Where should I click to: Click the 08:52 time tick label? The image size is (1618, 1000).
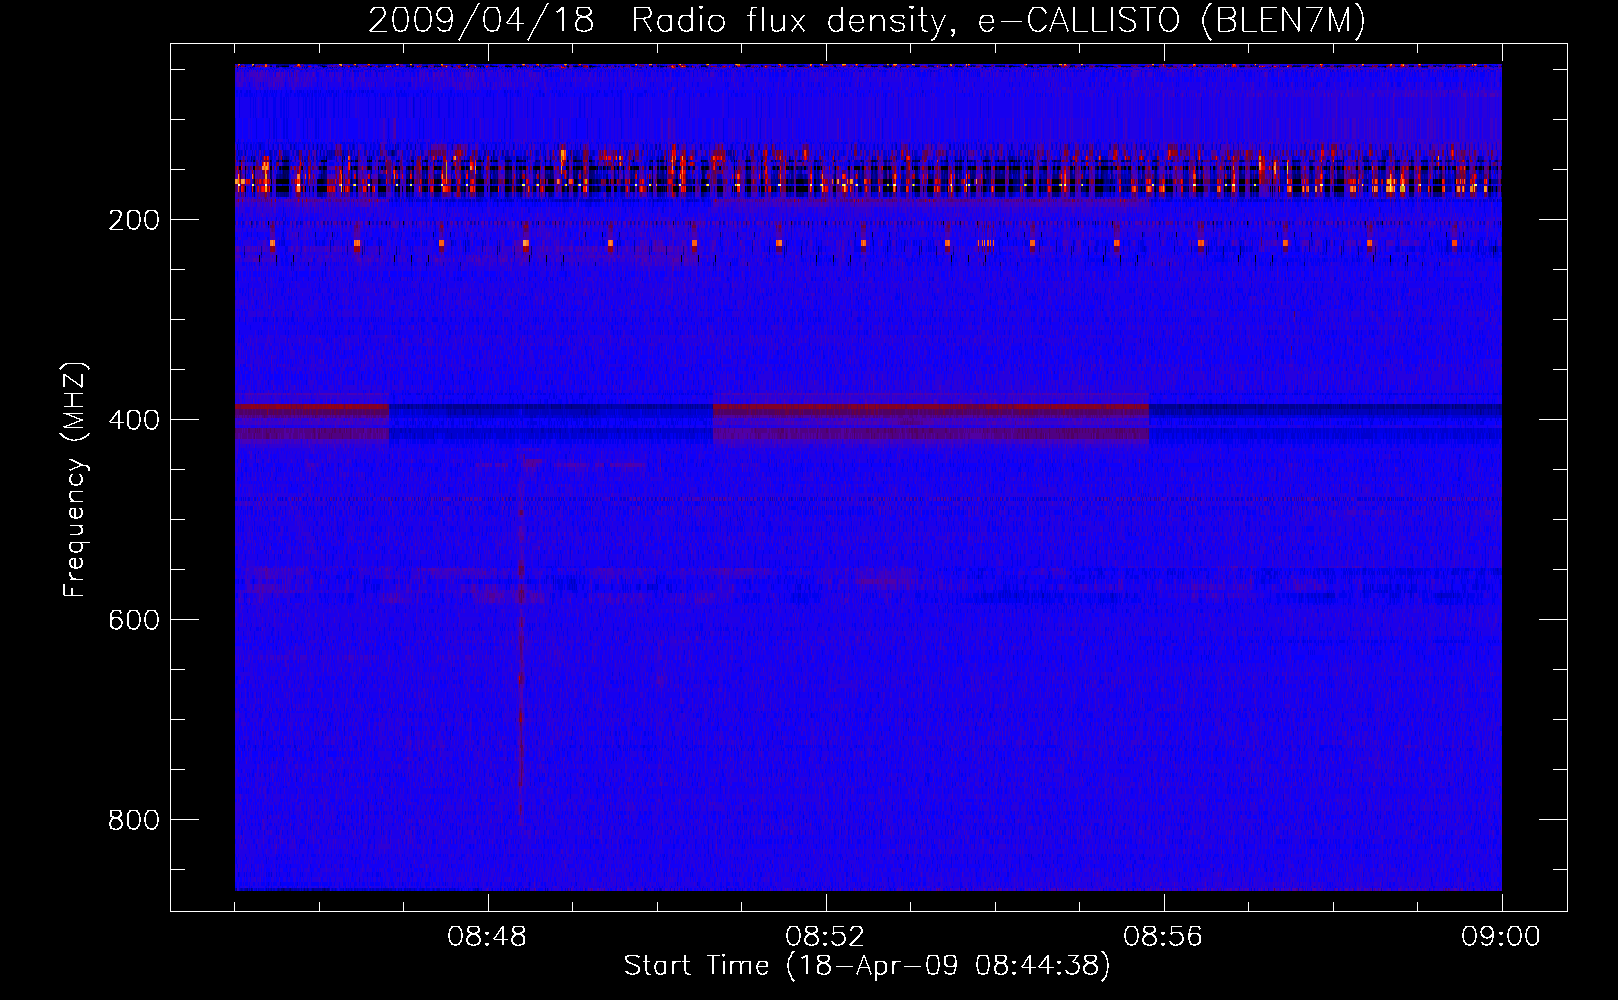(825, 937)
